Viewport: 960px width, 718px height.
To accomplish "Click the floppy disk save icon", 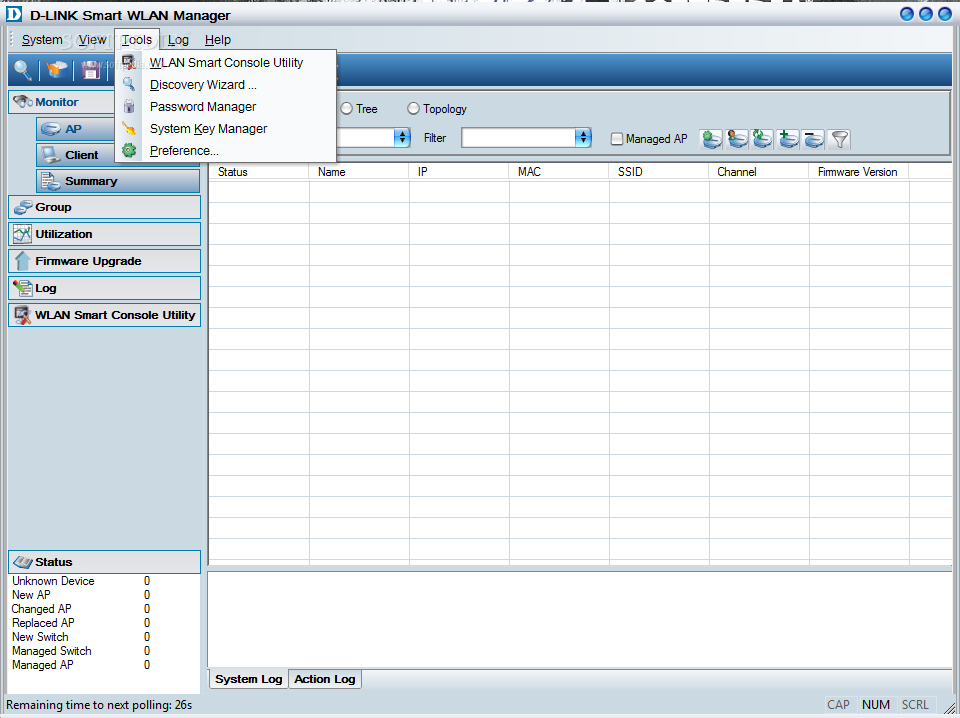I will click(91, 70).
